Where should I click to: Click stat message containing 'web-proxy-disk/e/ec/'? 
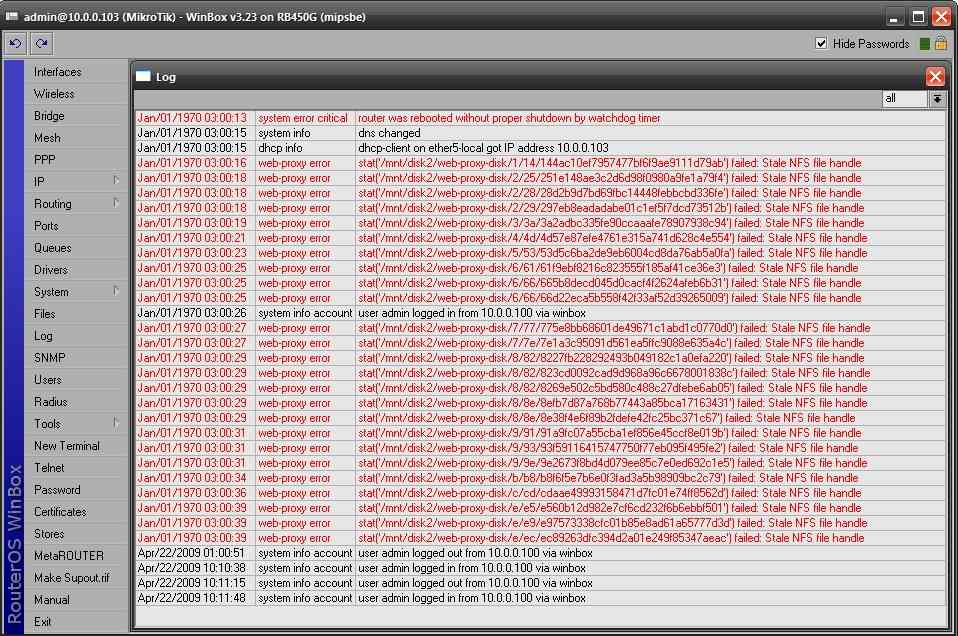[x=611, y=538]
